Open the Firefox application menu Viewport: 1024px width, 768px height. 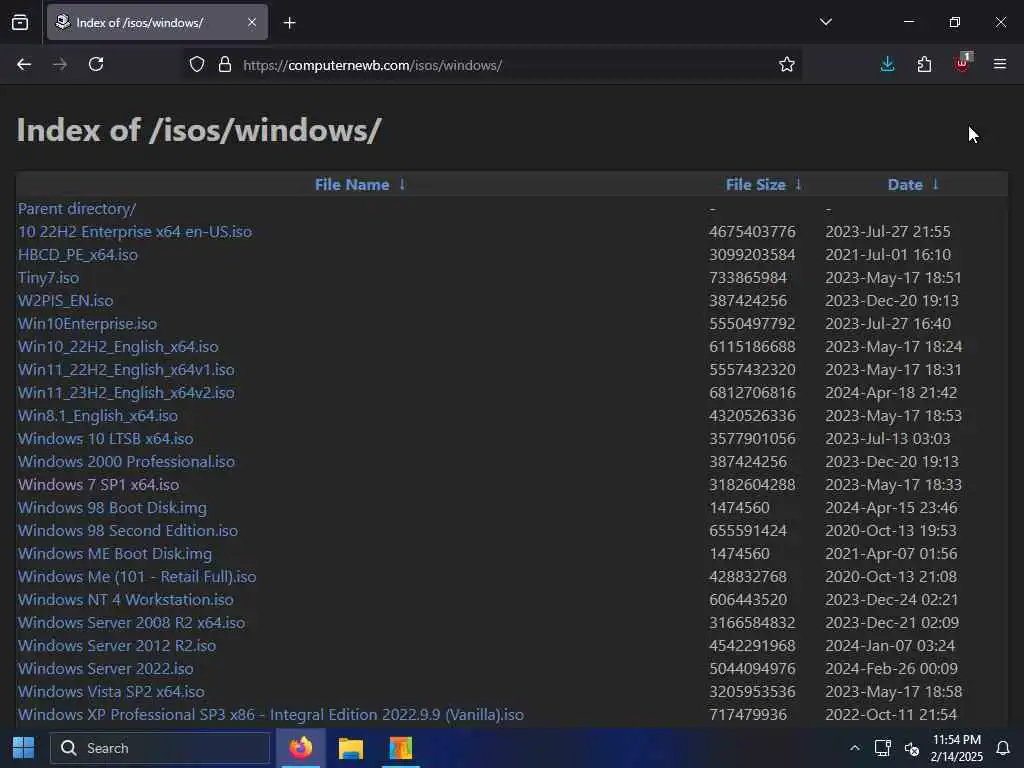[x=1000, y=64]
